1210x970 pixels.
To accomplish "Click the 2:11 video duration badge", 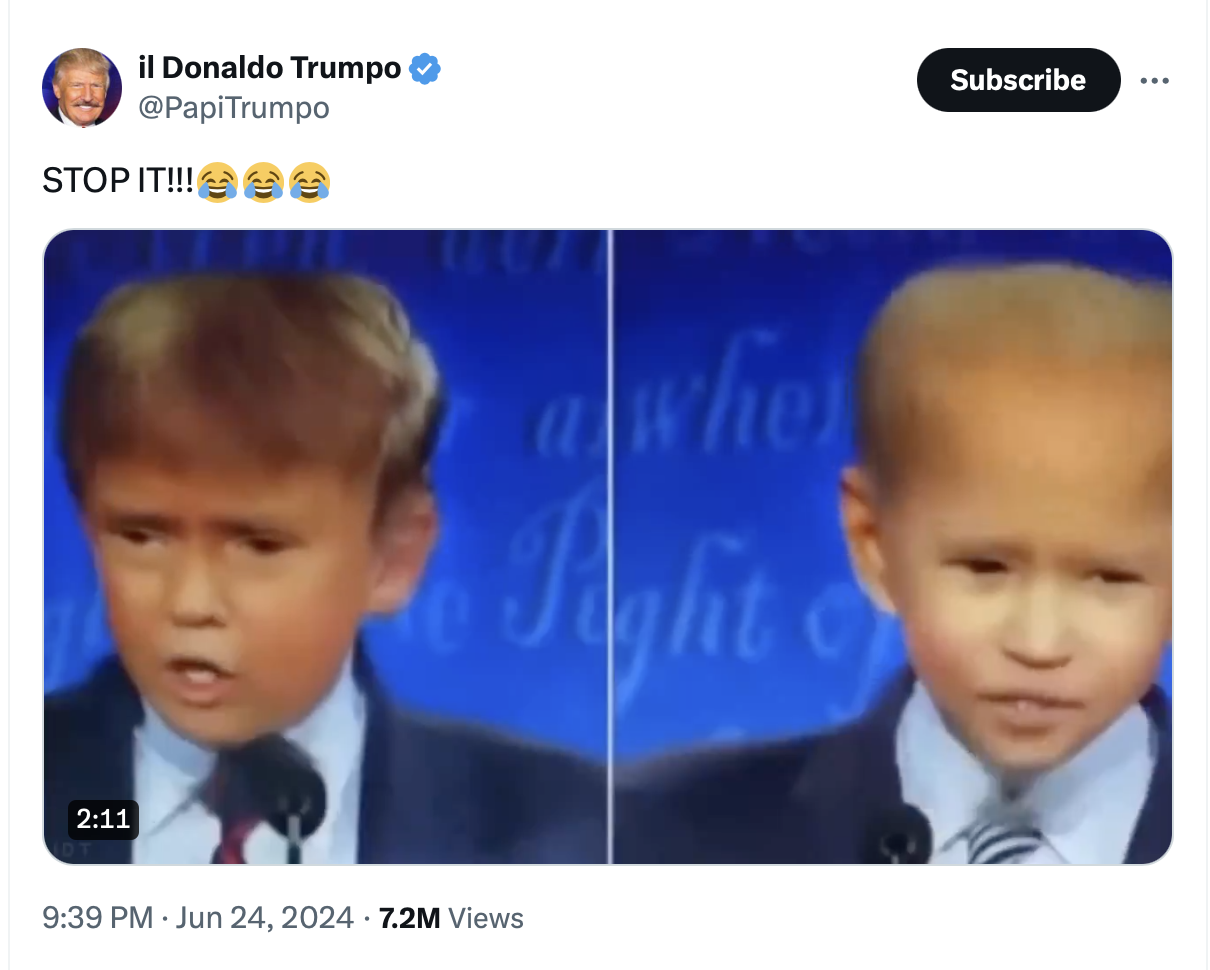I will tap(103, 819).
